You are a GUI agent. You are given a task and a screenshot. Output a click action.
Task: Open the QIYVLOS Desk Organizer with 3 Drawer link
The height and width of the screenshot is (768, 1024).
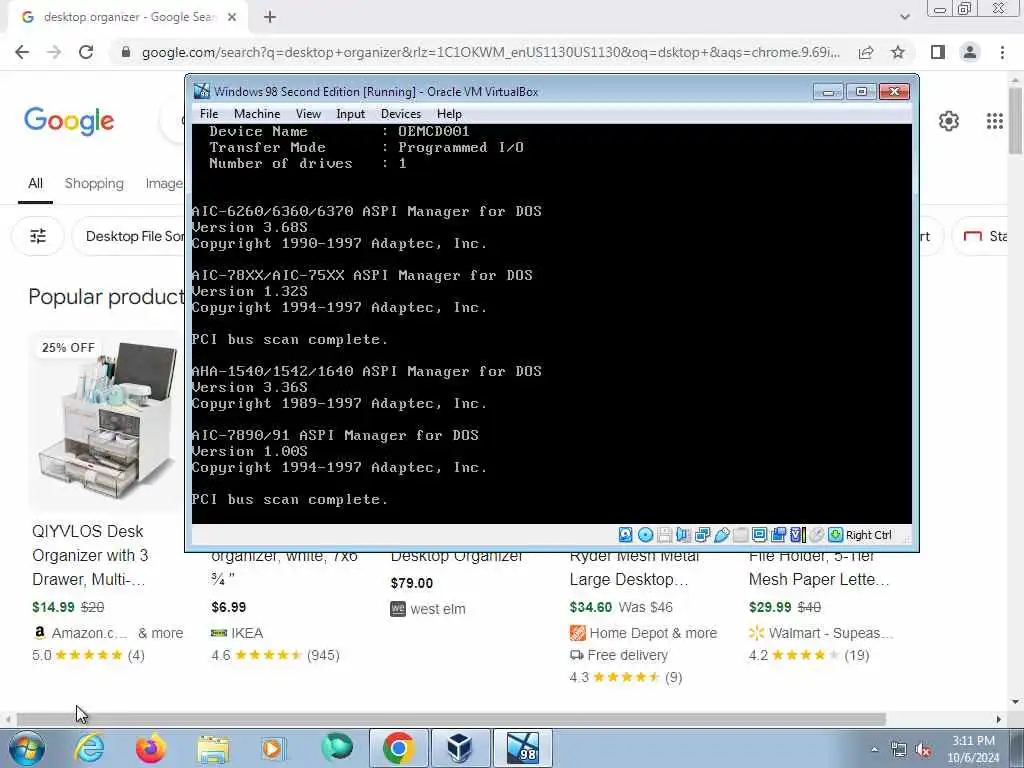(90, 555)
